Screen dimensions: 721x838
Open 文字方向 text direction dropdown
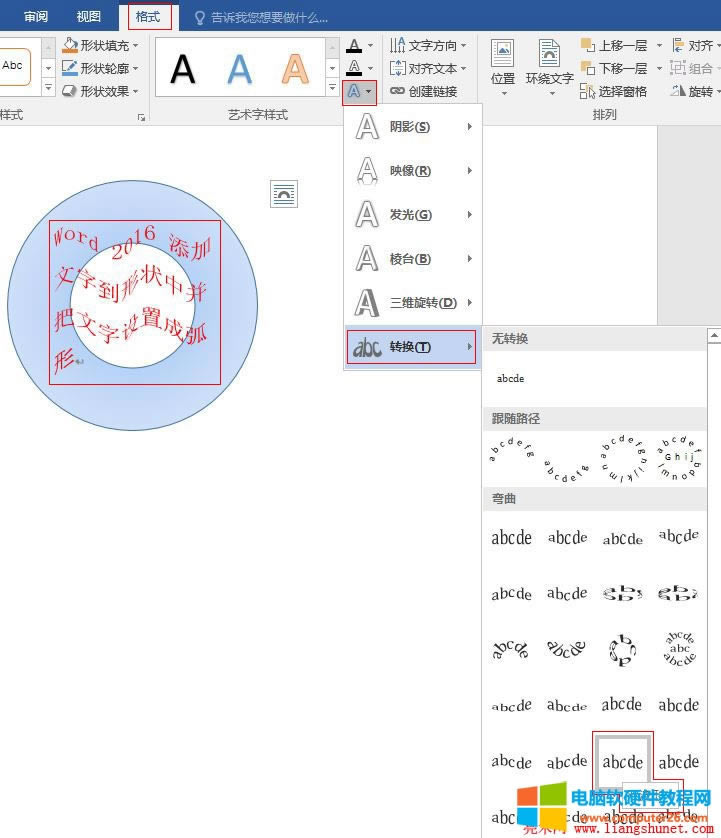428,45
